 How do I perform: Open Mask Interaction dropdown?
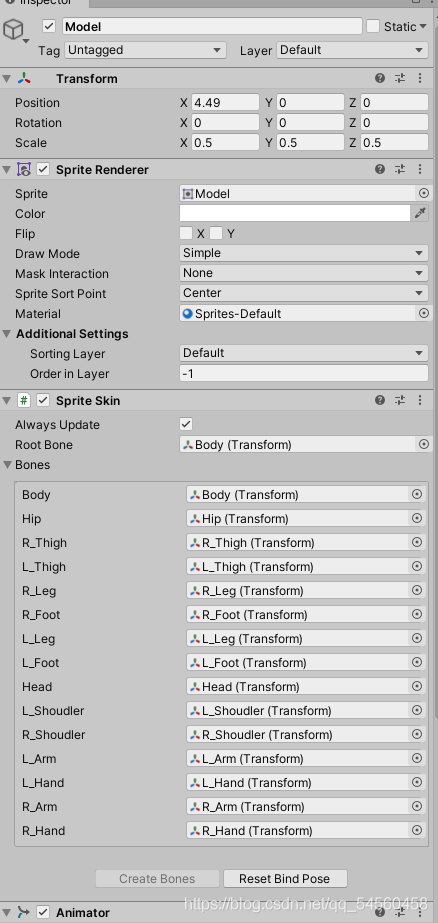coord(304,273)
